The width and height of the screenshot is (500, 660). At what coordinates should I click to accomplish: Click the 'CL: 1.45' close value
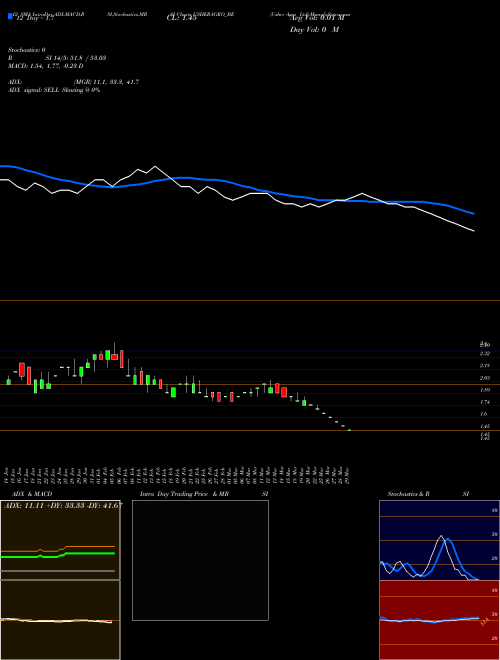click(x=181, y=18)
